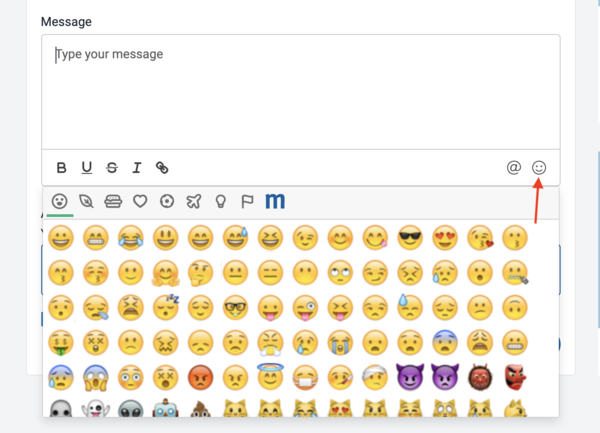Toggle bold formatting button
Image resolution: width=600 pixels, height=433 pixels.
[61, 168]
